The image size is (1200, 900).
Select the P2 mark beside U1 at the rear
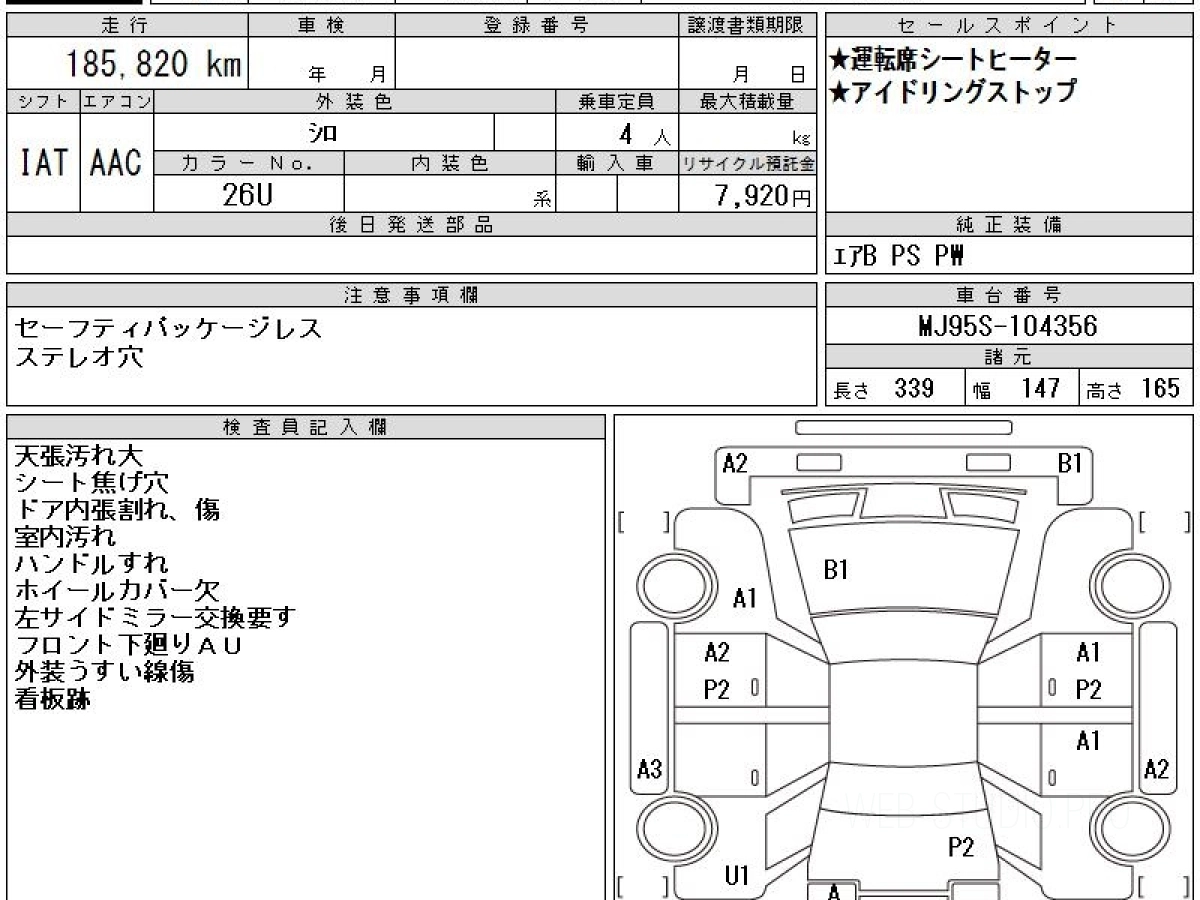(961, 848)
